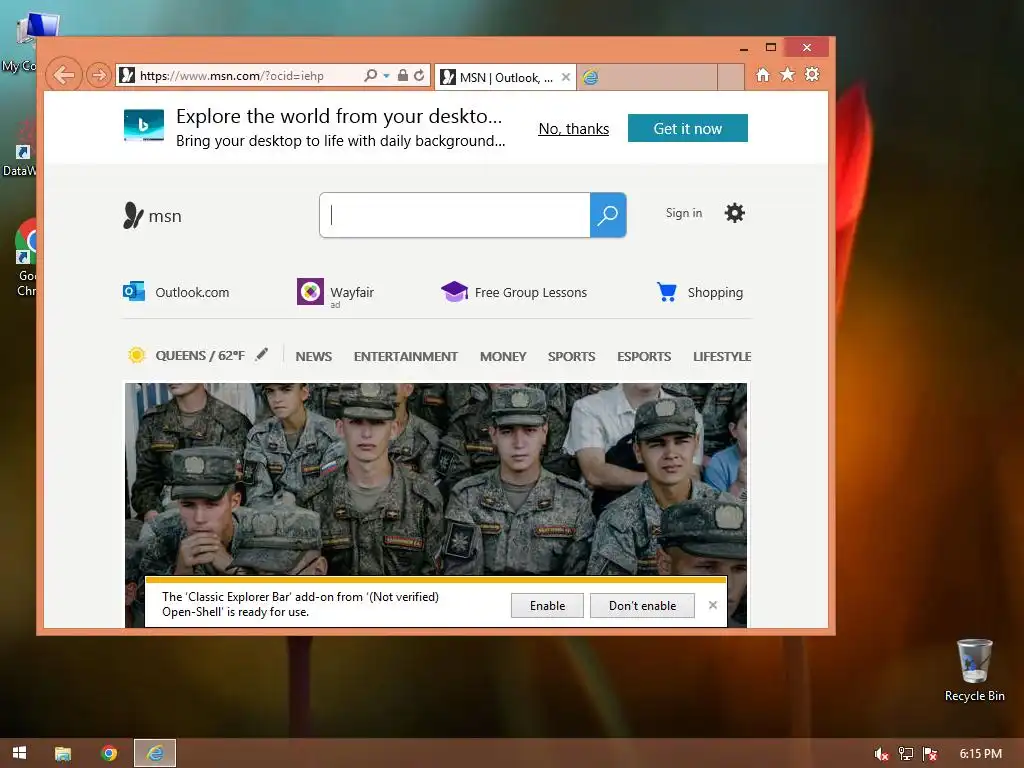Viewport: 1024px width, 768px height.
Task: Click the sun weather icon
Action: coord(136,355)
